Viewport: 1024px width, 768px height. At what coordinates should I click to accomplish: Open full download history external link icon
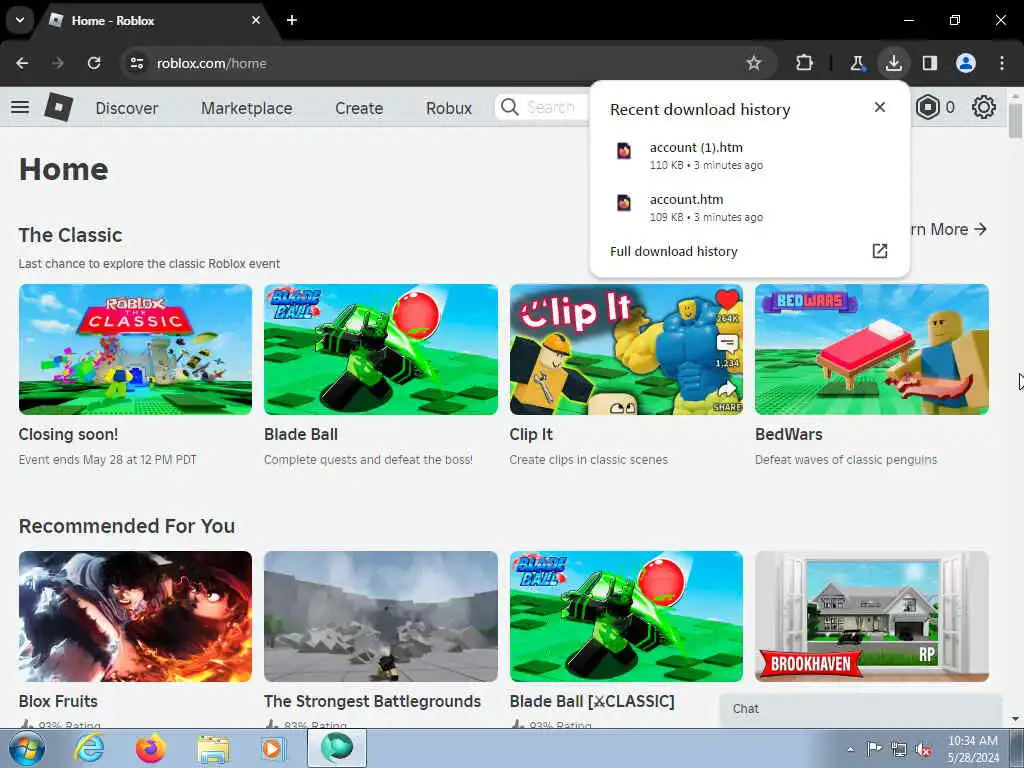click(880, 251)
